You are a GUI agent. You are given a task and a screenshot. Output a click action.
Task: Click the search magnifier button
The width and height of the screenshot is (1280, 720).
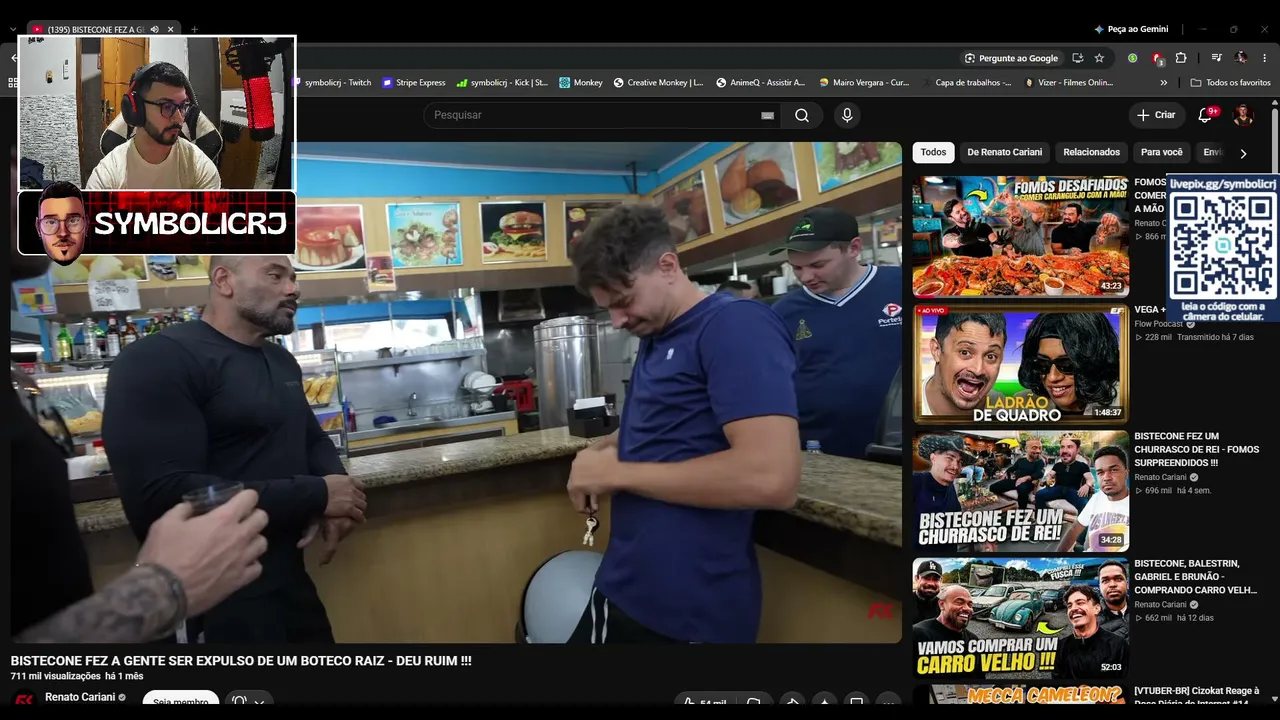click(802, 115)
